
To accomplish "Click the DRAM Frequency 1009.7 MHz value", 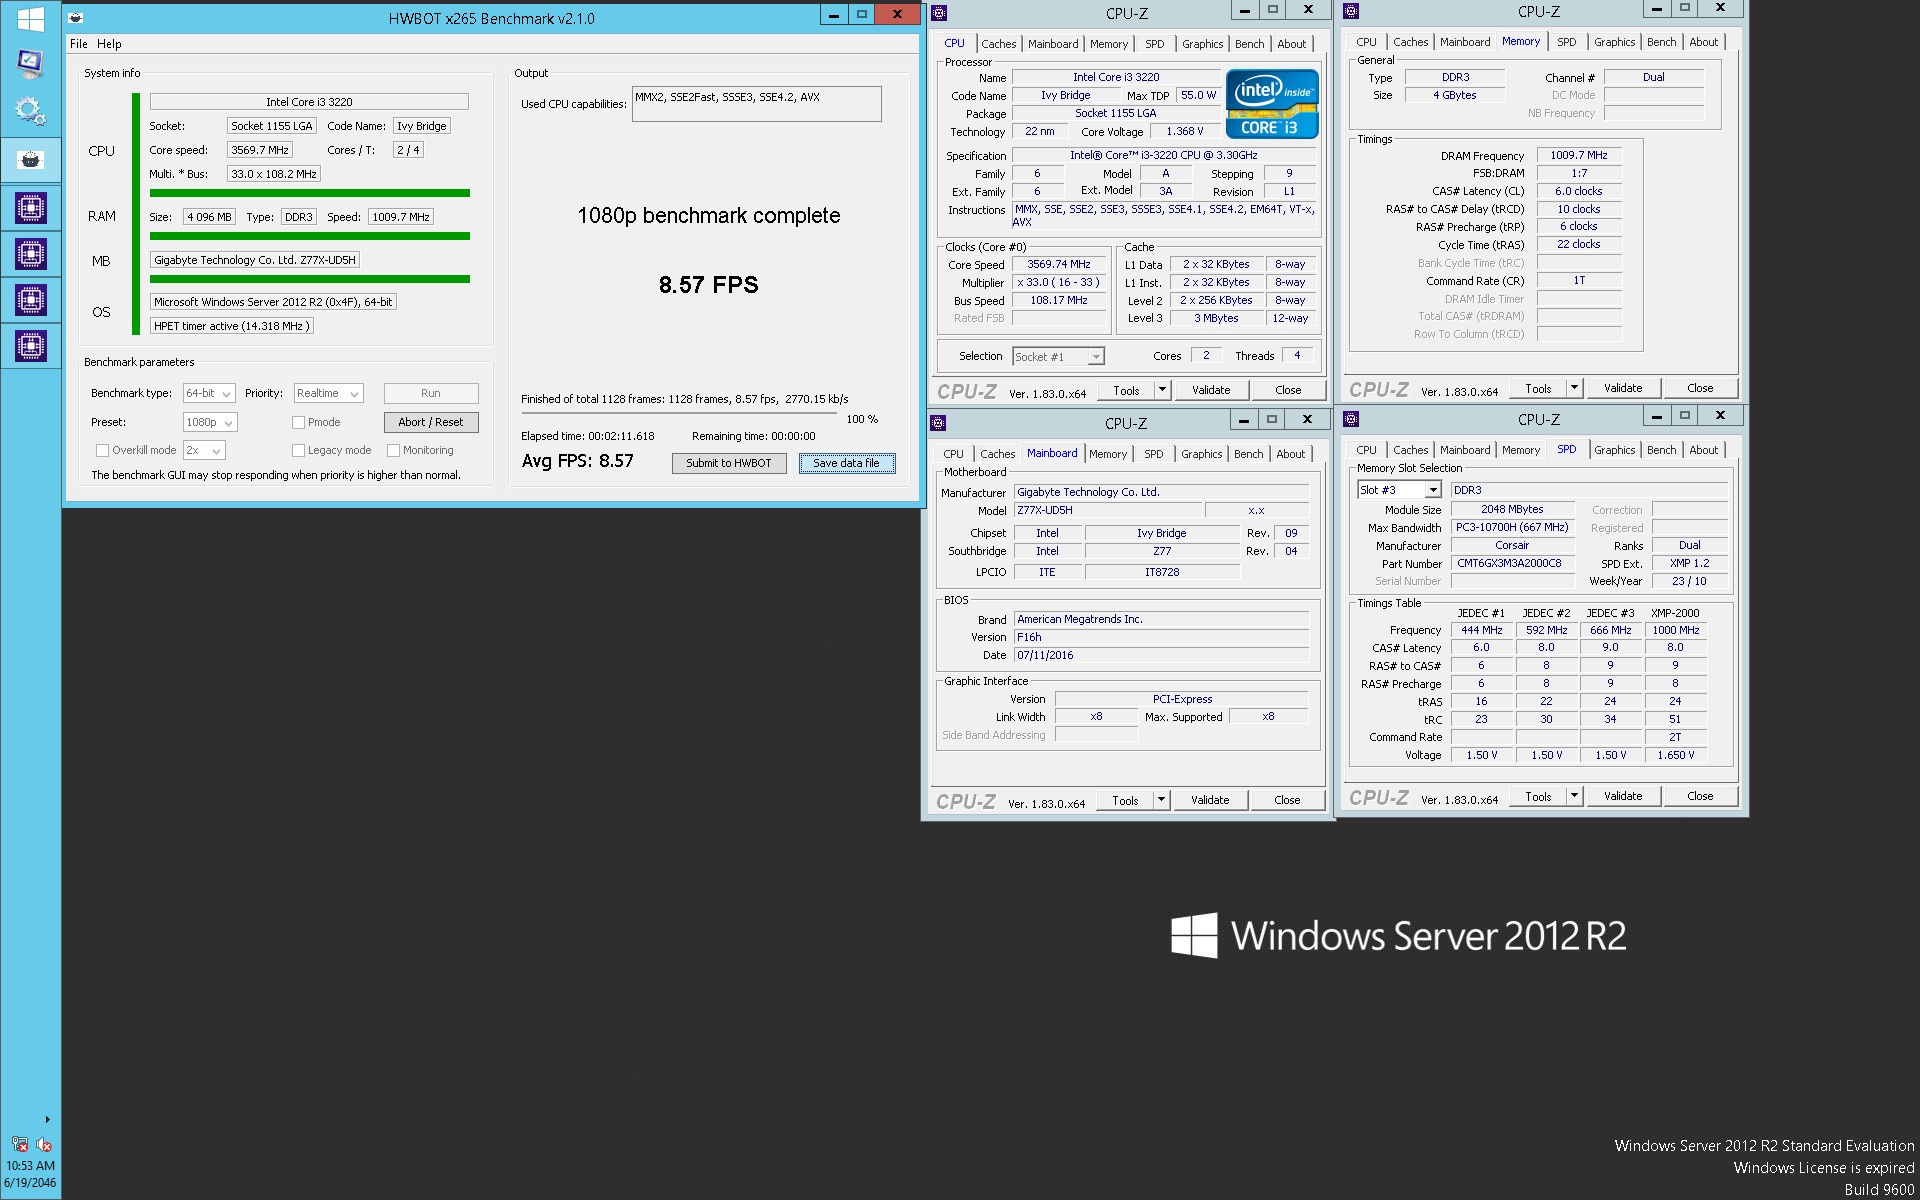I will 1579,155.
